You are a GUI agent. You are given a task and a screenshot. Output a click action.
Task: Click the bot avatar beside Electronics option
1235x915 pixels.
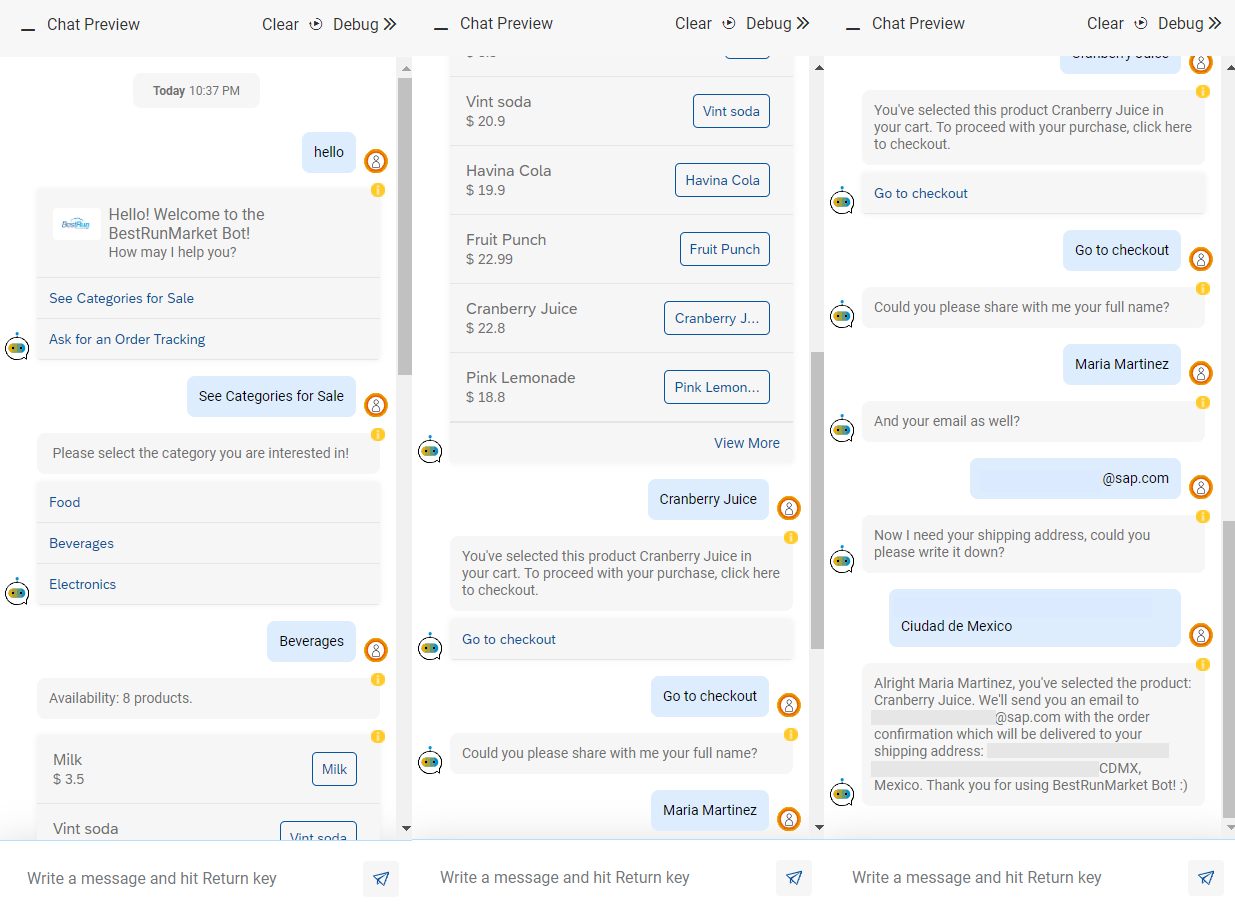tap(17, 591)
